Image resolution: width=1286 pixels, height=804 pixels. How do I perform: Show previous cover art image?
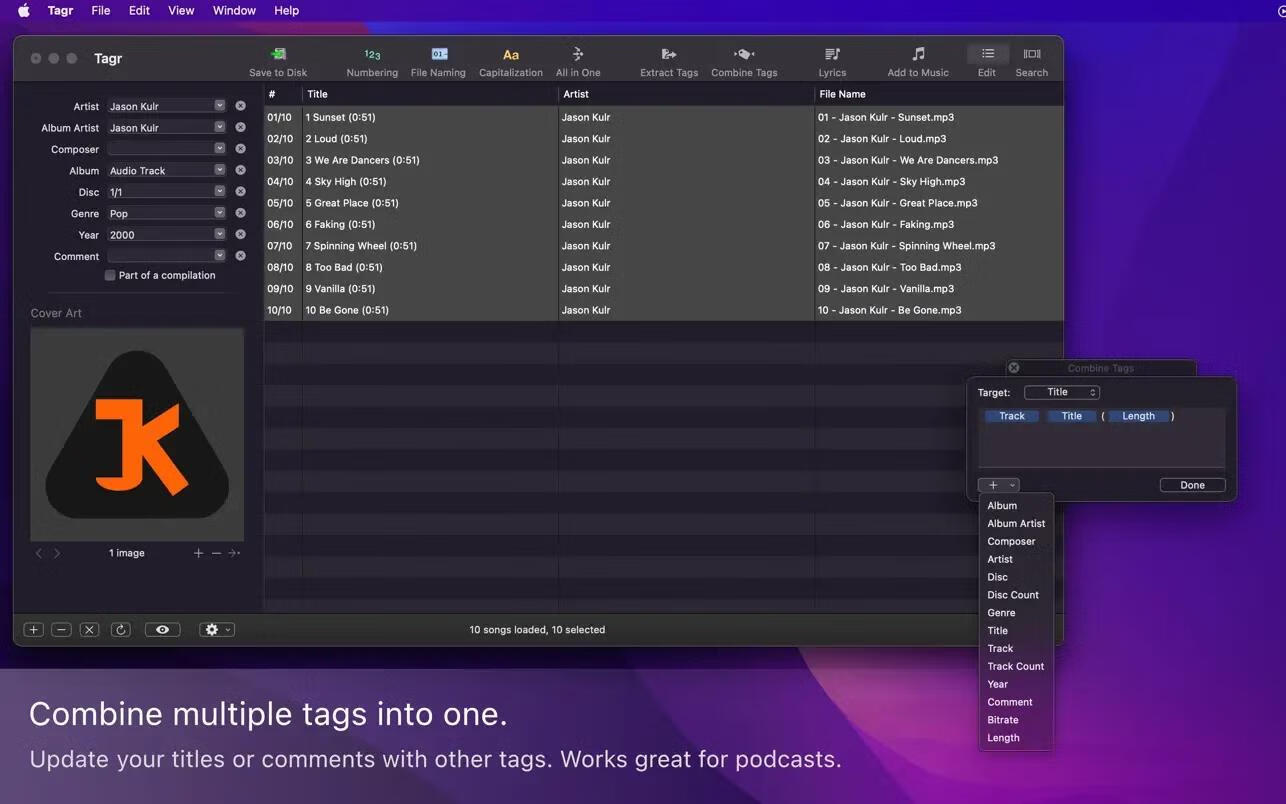(39, 553)
